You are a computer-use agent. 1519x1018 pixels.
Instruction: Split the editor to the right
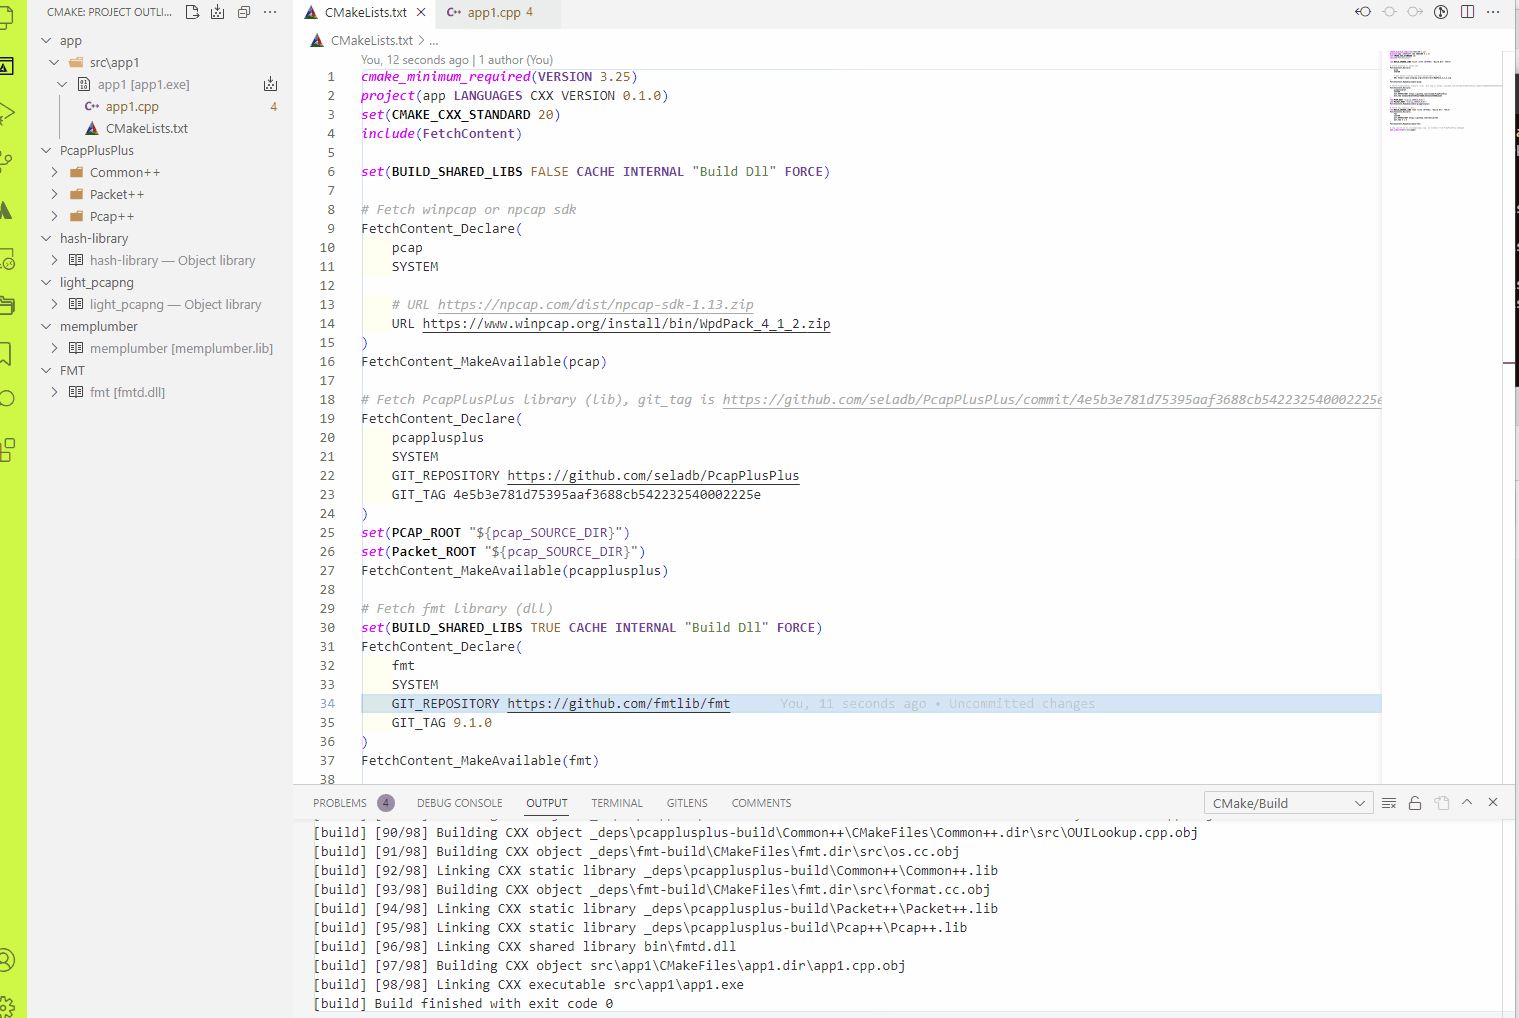point(1467,12)
